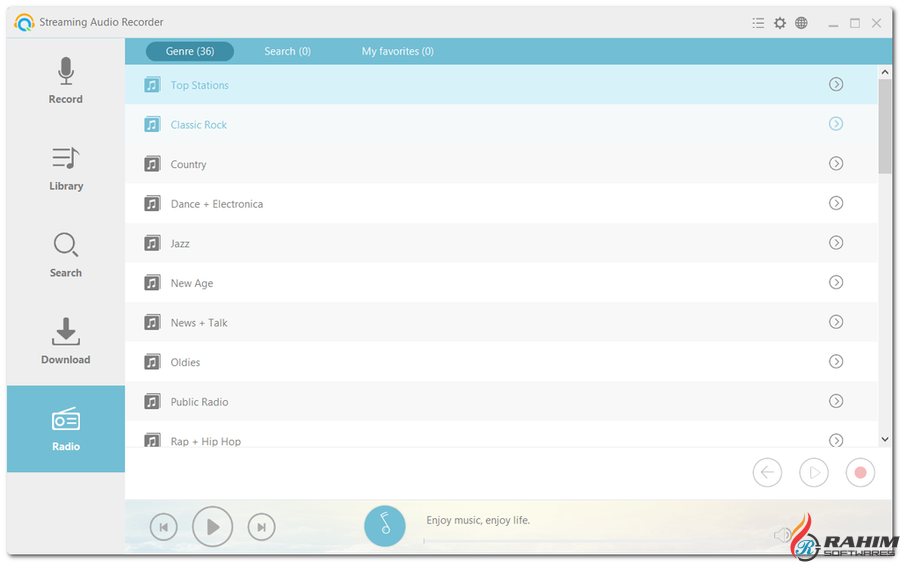This screenshot has width=900, height=562.
Task: Start recording with the red dot button
Action: pos(860,472)
